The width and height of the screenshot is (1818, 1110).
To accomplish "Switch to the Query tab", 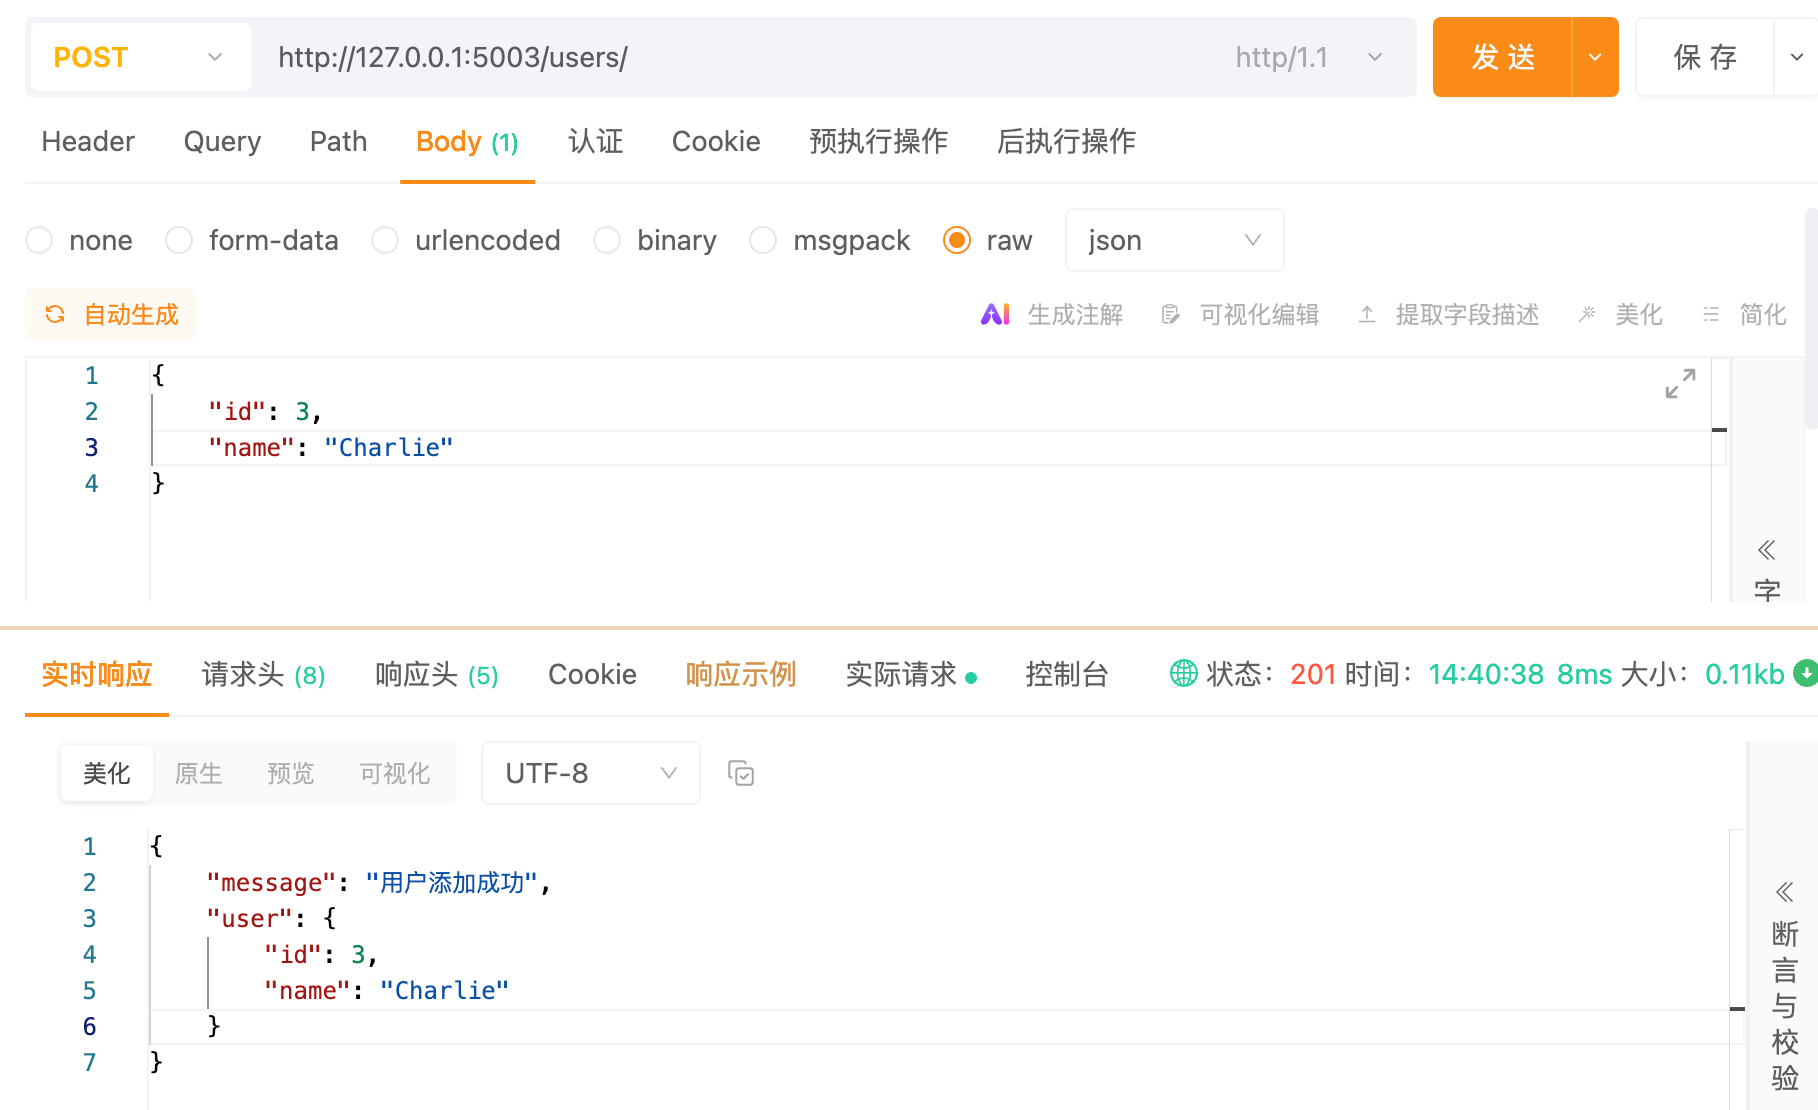I will point(222,142).
